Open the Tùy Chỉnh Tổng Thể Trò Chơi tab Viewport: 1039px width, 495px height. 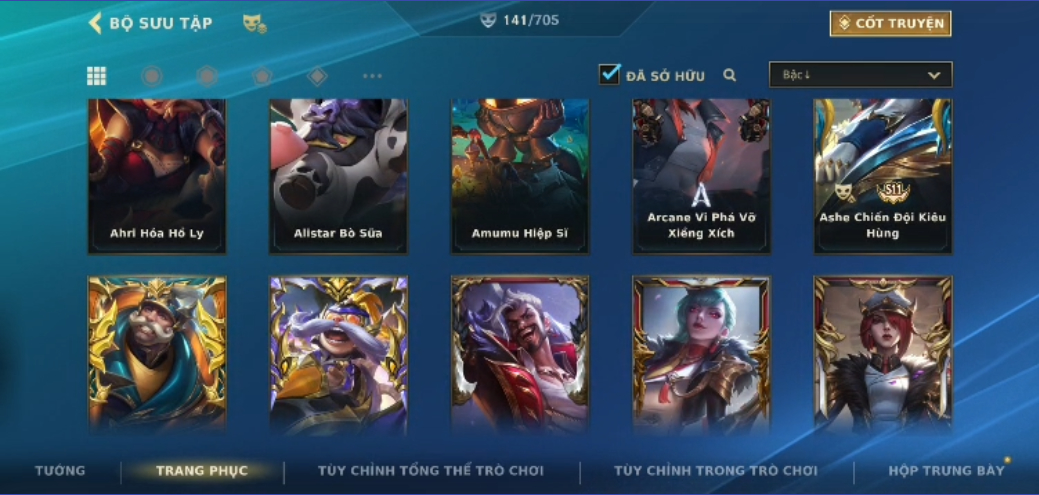click(x=431, y=471)
